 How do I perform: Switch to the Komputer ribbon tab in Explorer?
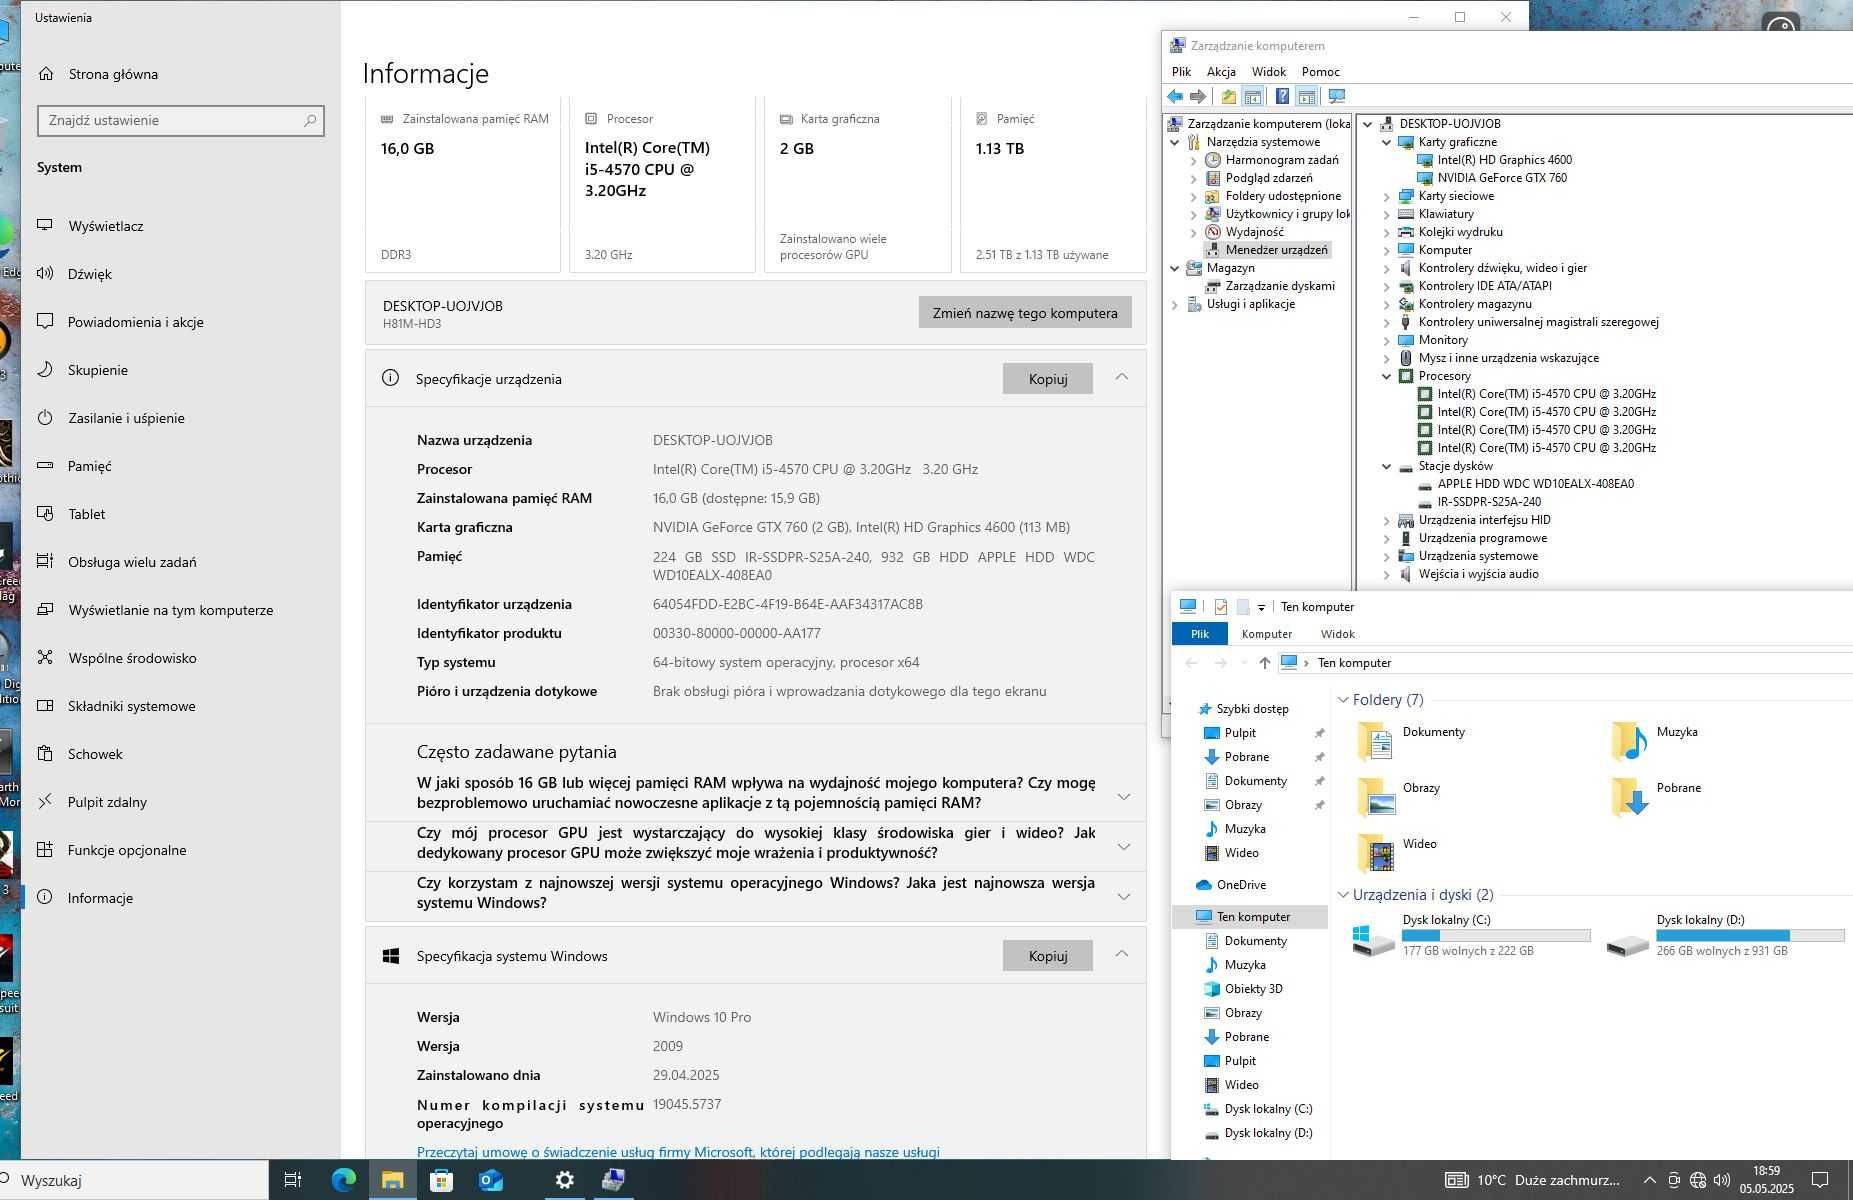pyautogui.click(x=1266, y=634)
